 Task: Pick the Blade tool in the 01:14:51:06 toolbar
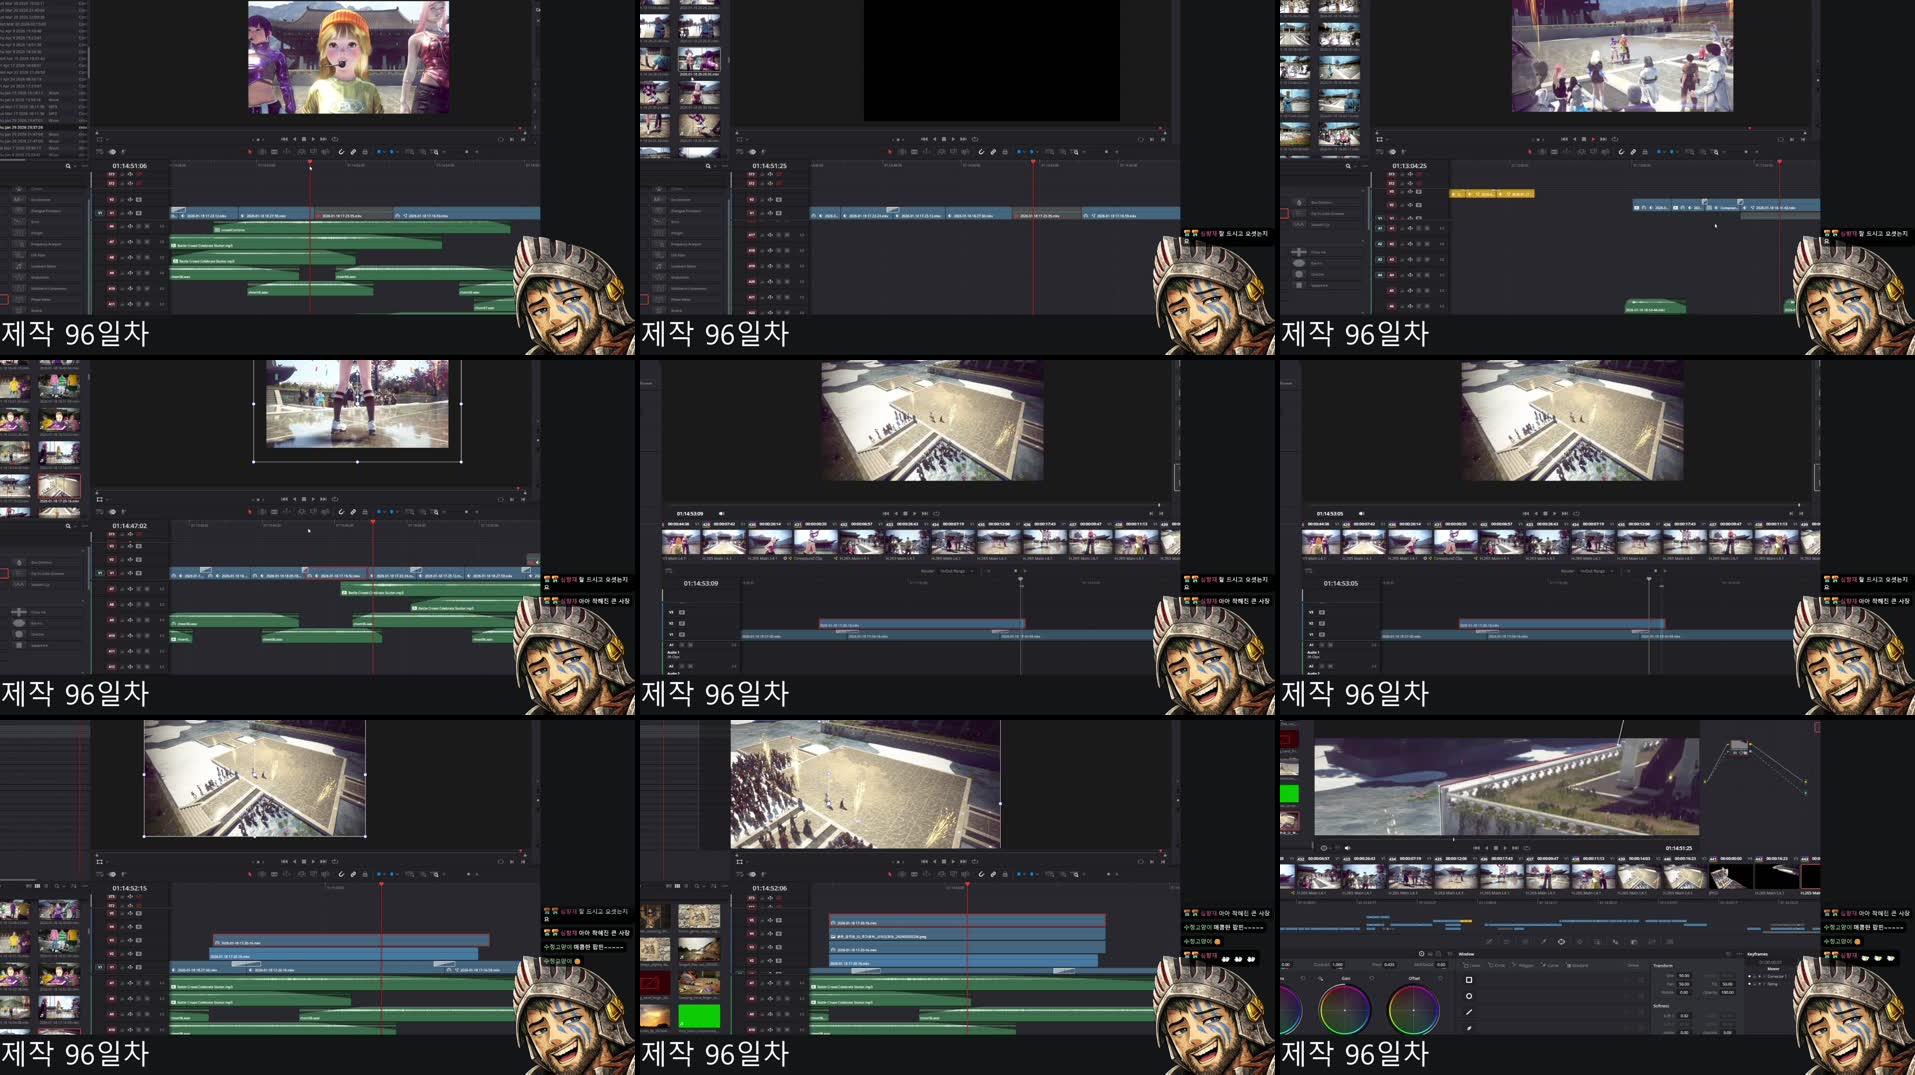[274, 152]
